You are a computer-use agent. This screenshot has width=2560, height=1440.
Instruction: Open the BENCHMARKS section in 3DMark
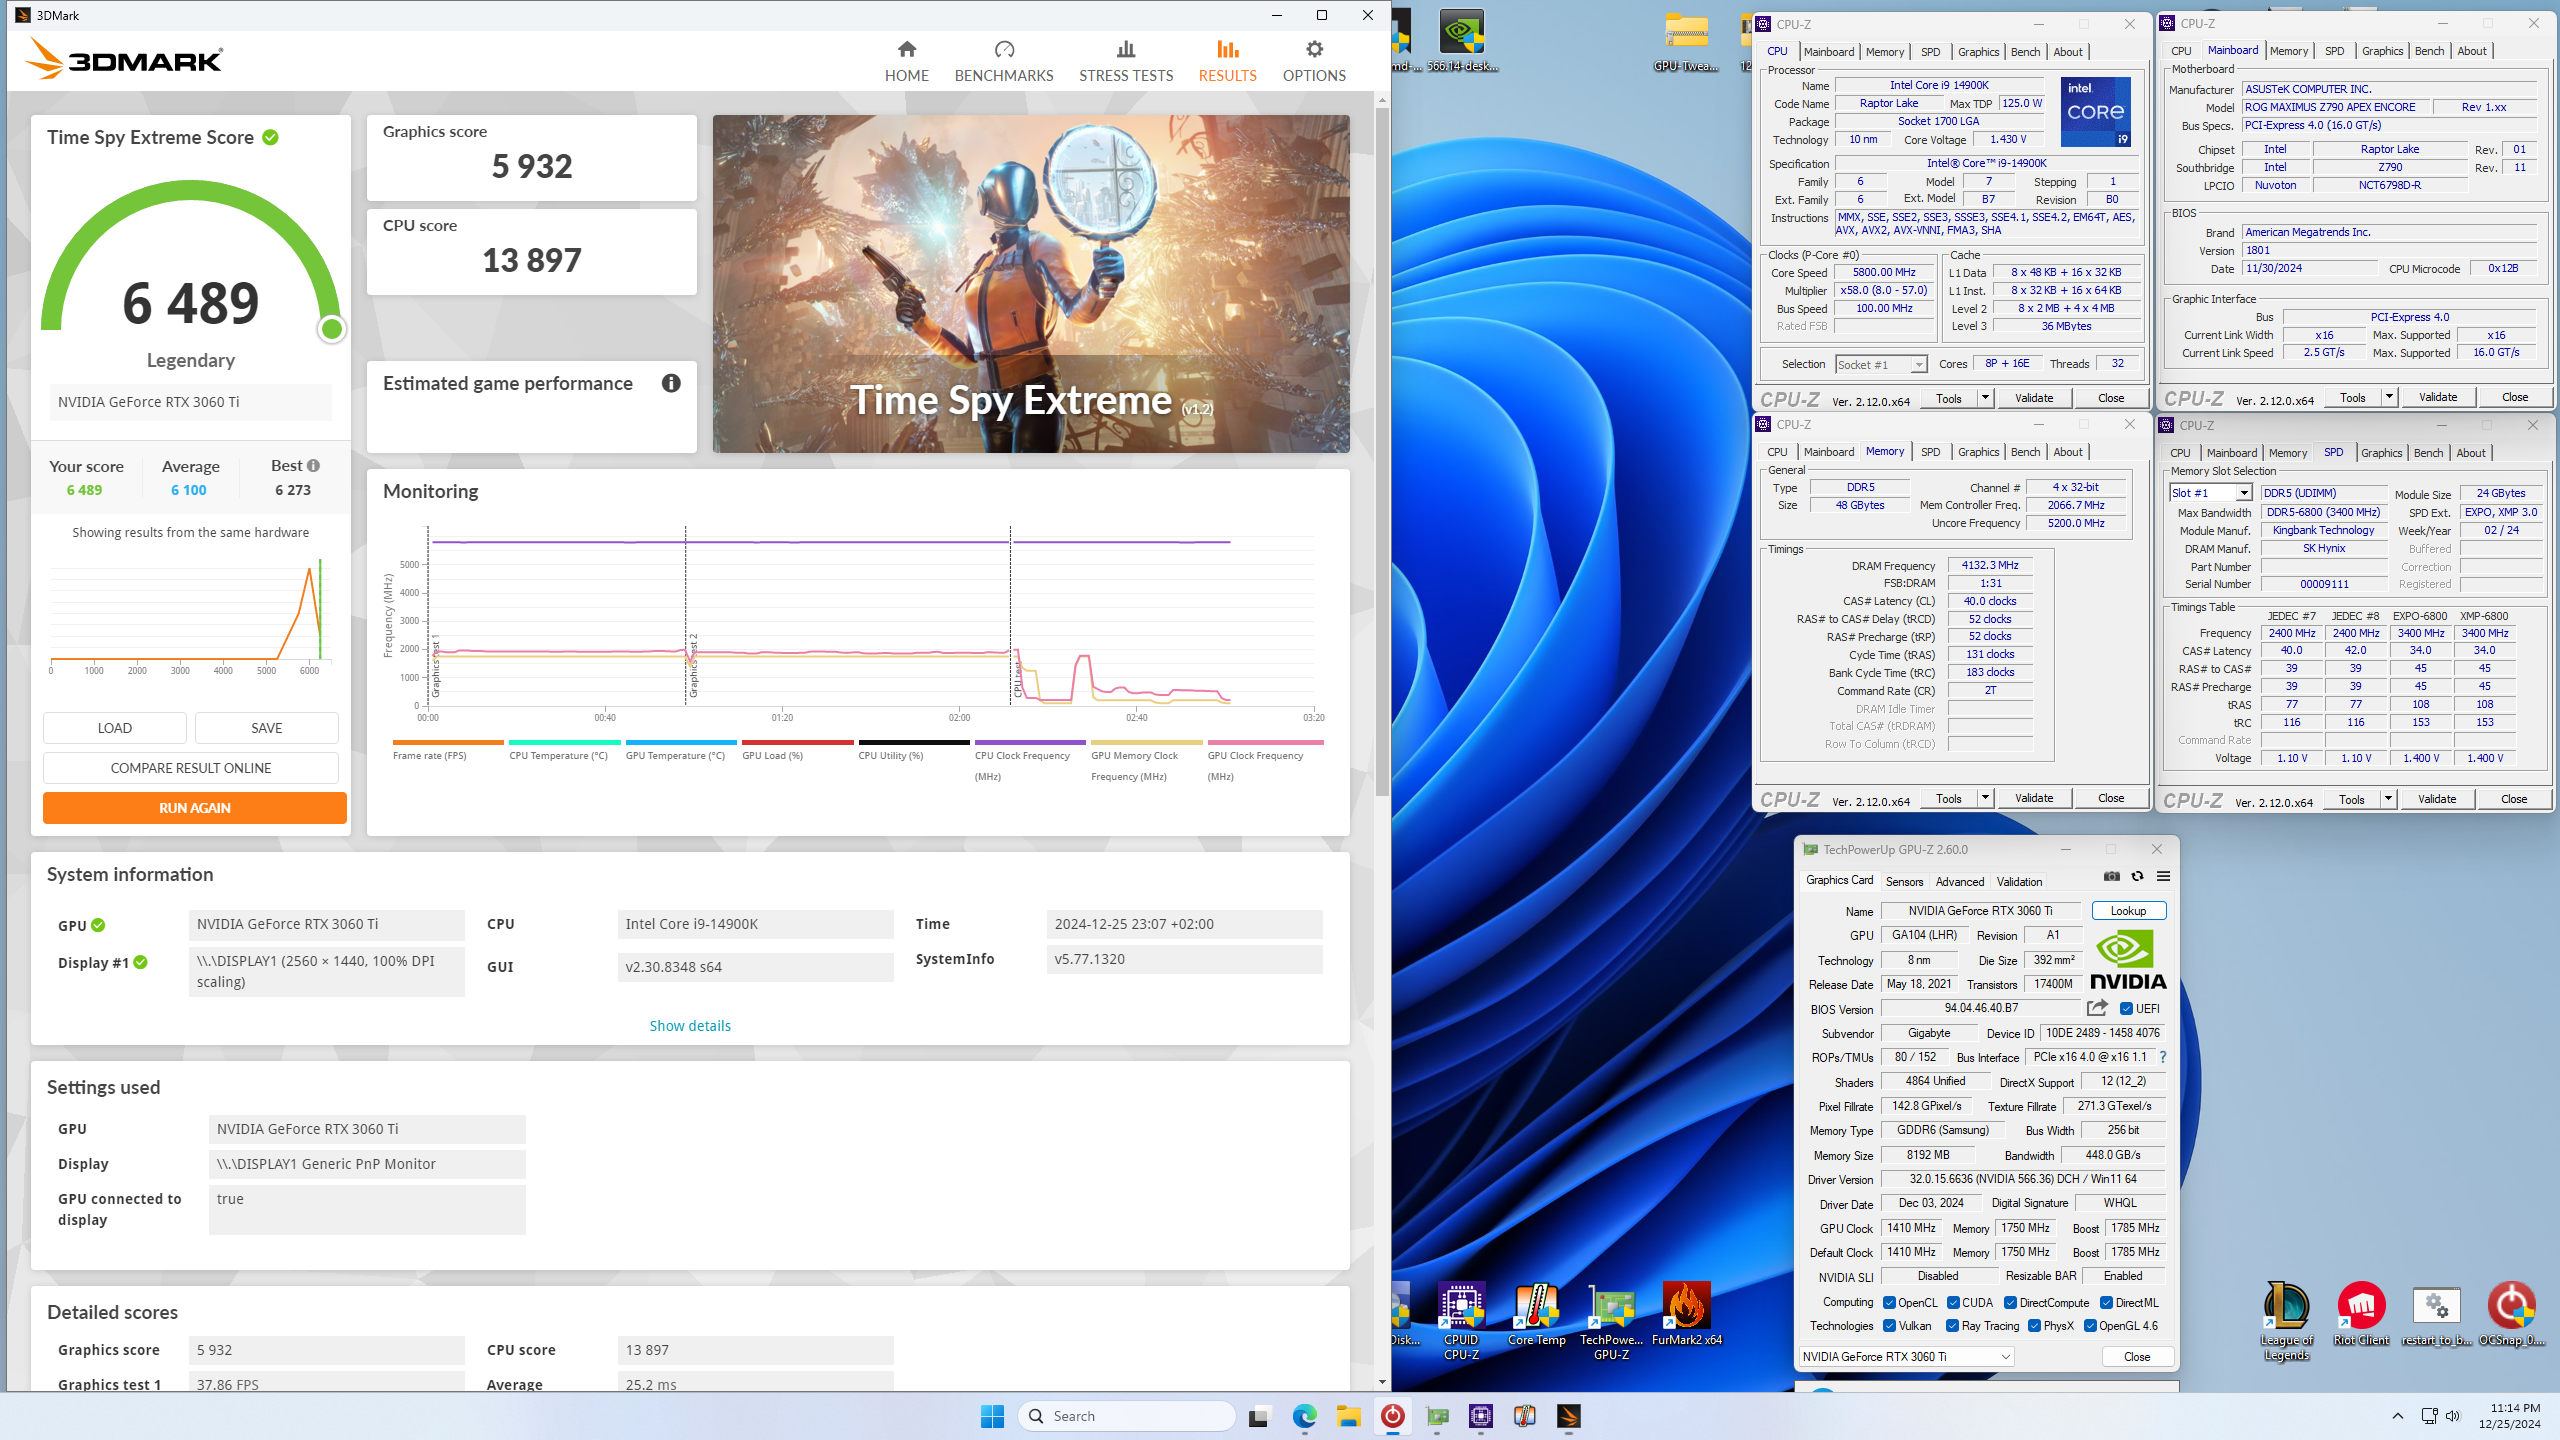pos(1004,61)
